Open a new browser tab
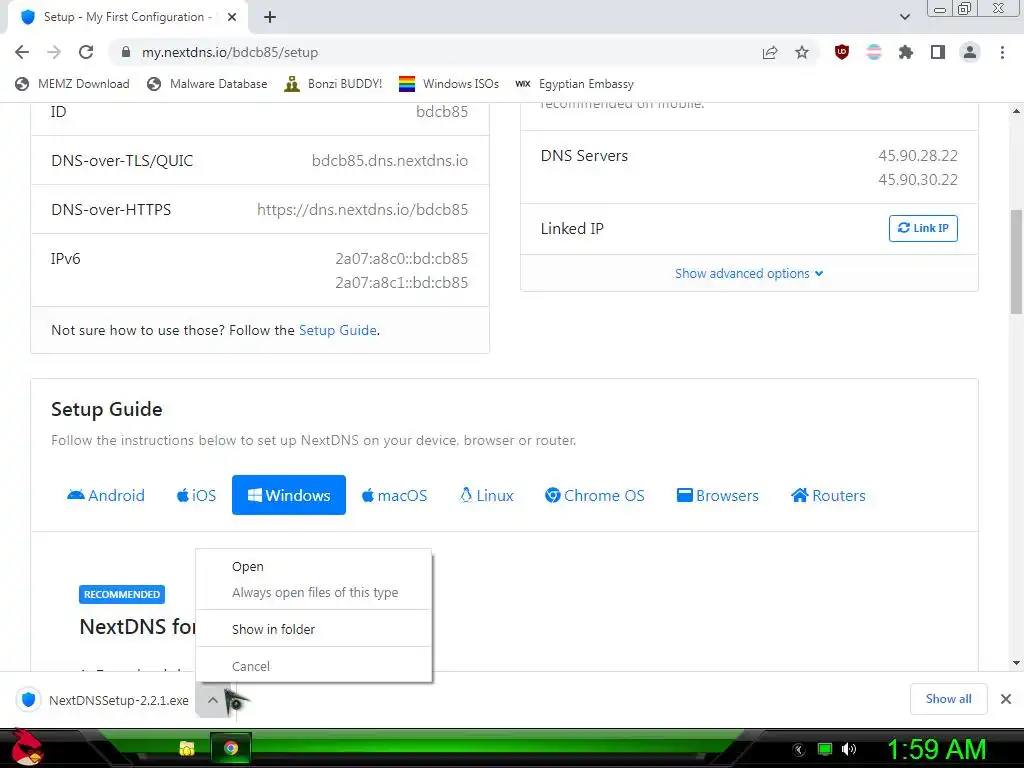The image size is (1024, 768). click(270, 17)
